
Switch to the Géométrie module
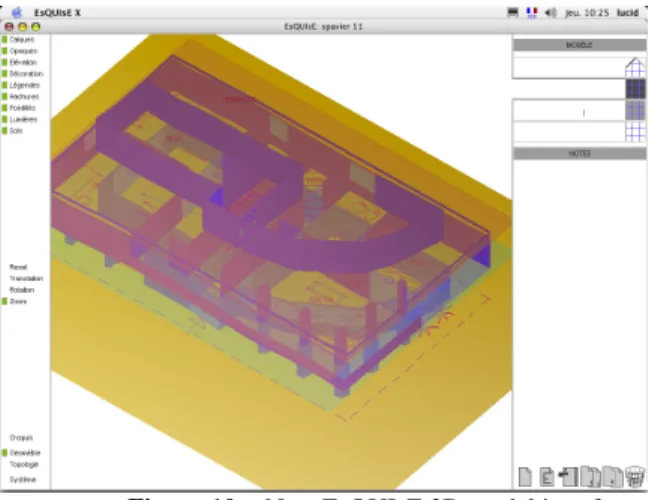pyautogui.click(x=21, y=453)
